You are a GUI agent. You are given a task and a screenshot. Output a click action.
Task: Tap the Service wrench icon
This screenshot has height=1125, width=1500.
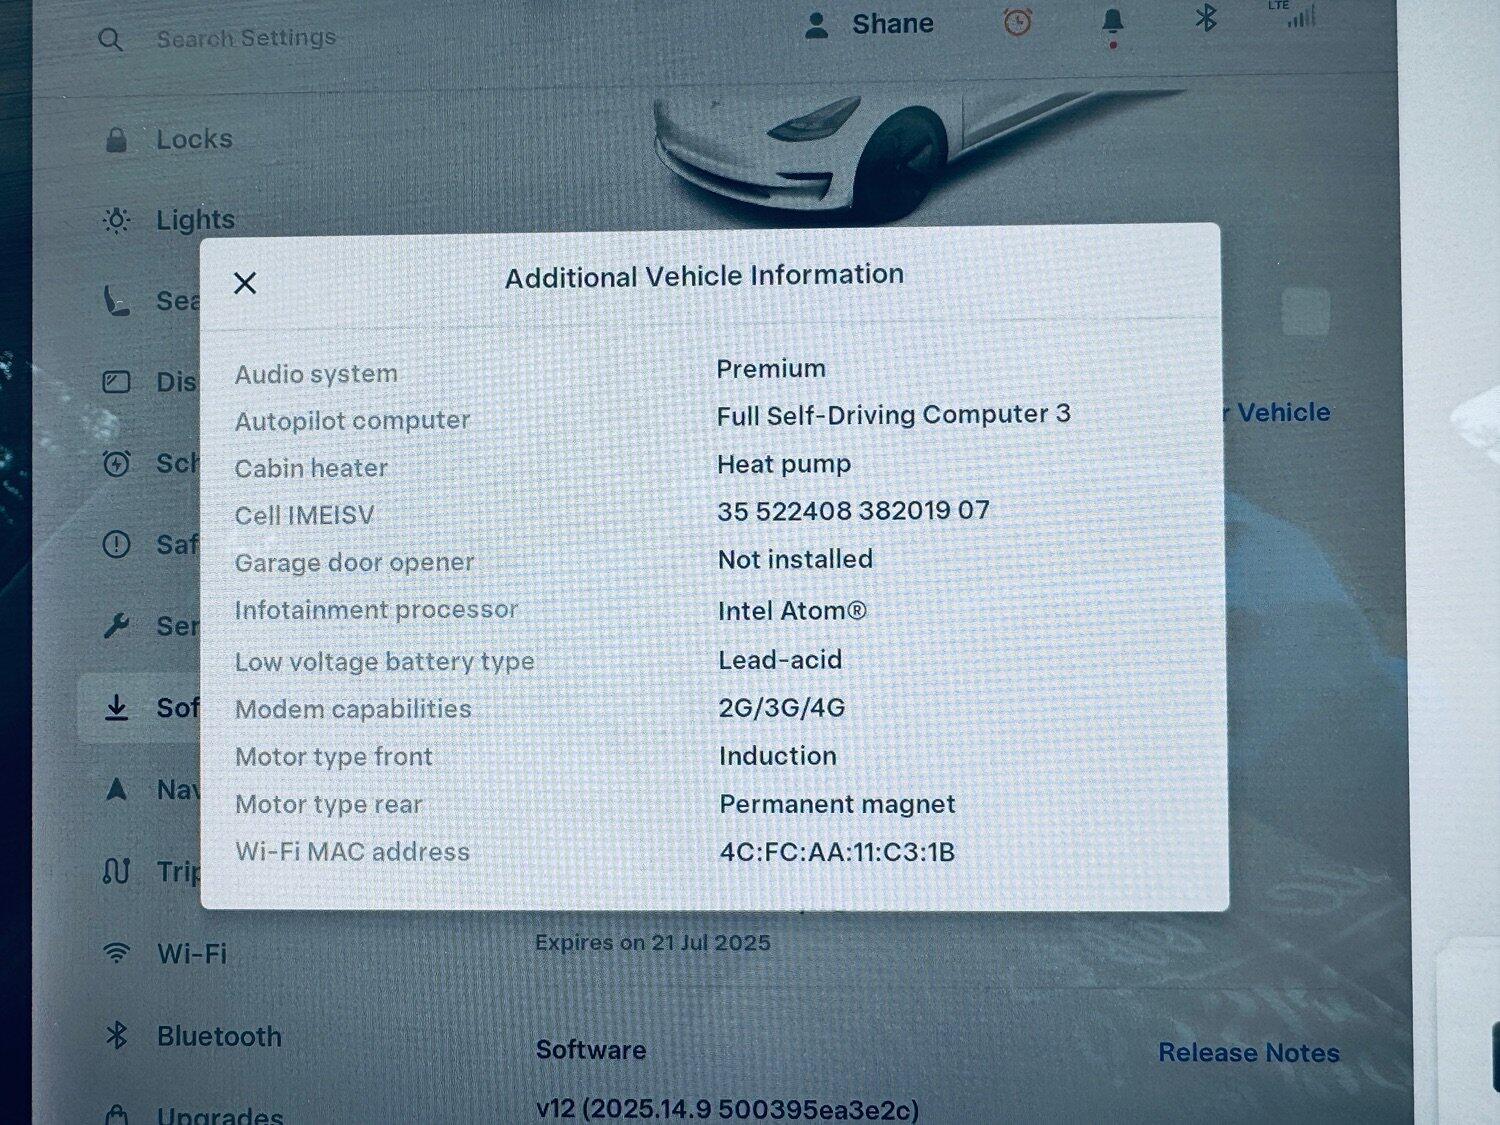point(117,626)
